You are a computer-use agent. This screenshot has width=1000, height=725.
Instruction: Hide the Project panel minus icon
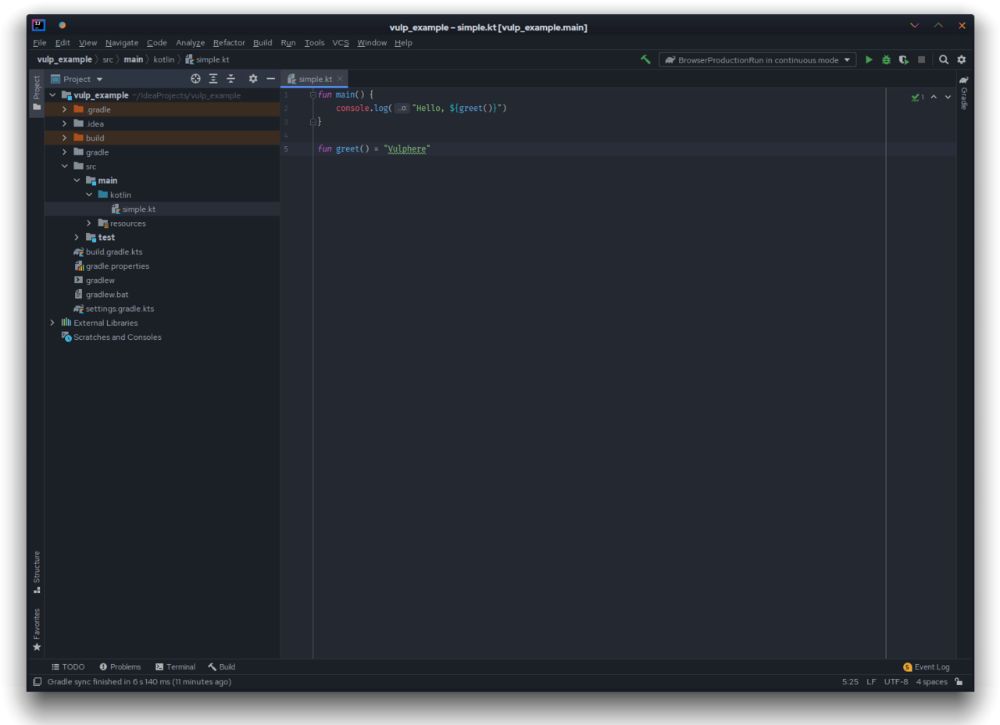coord(270,78)
